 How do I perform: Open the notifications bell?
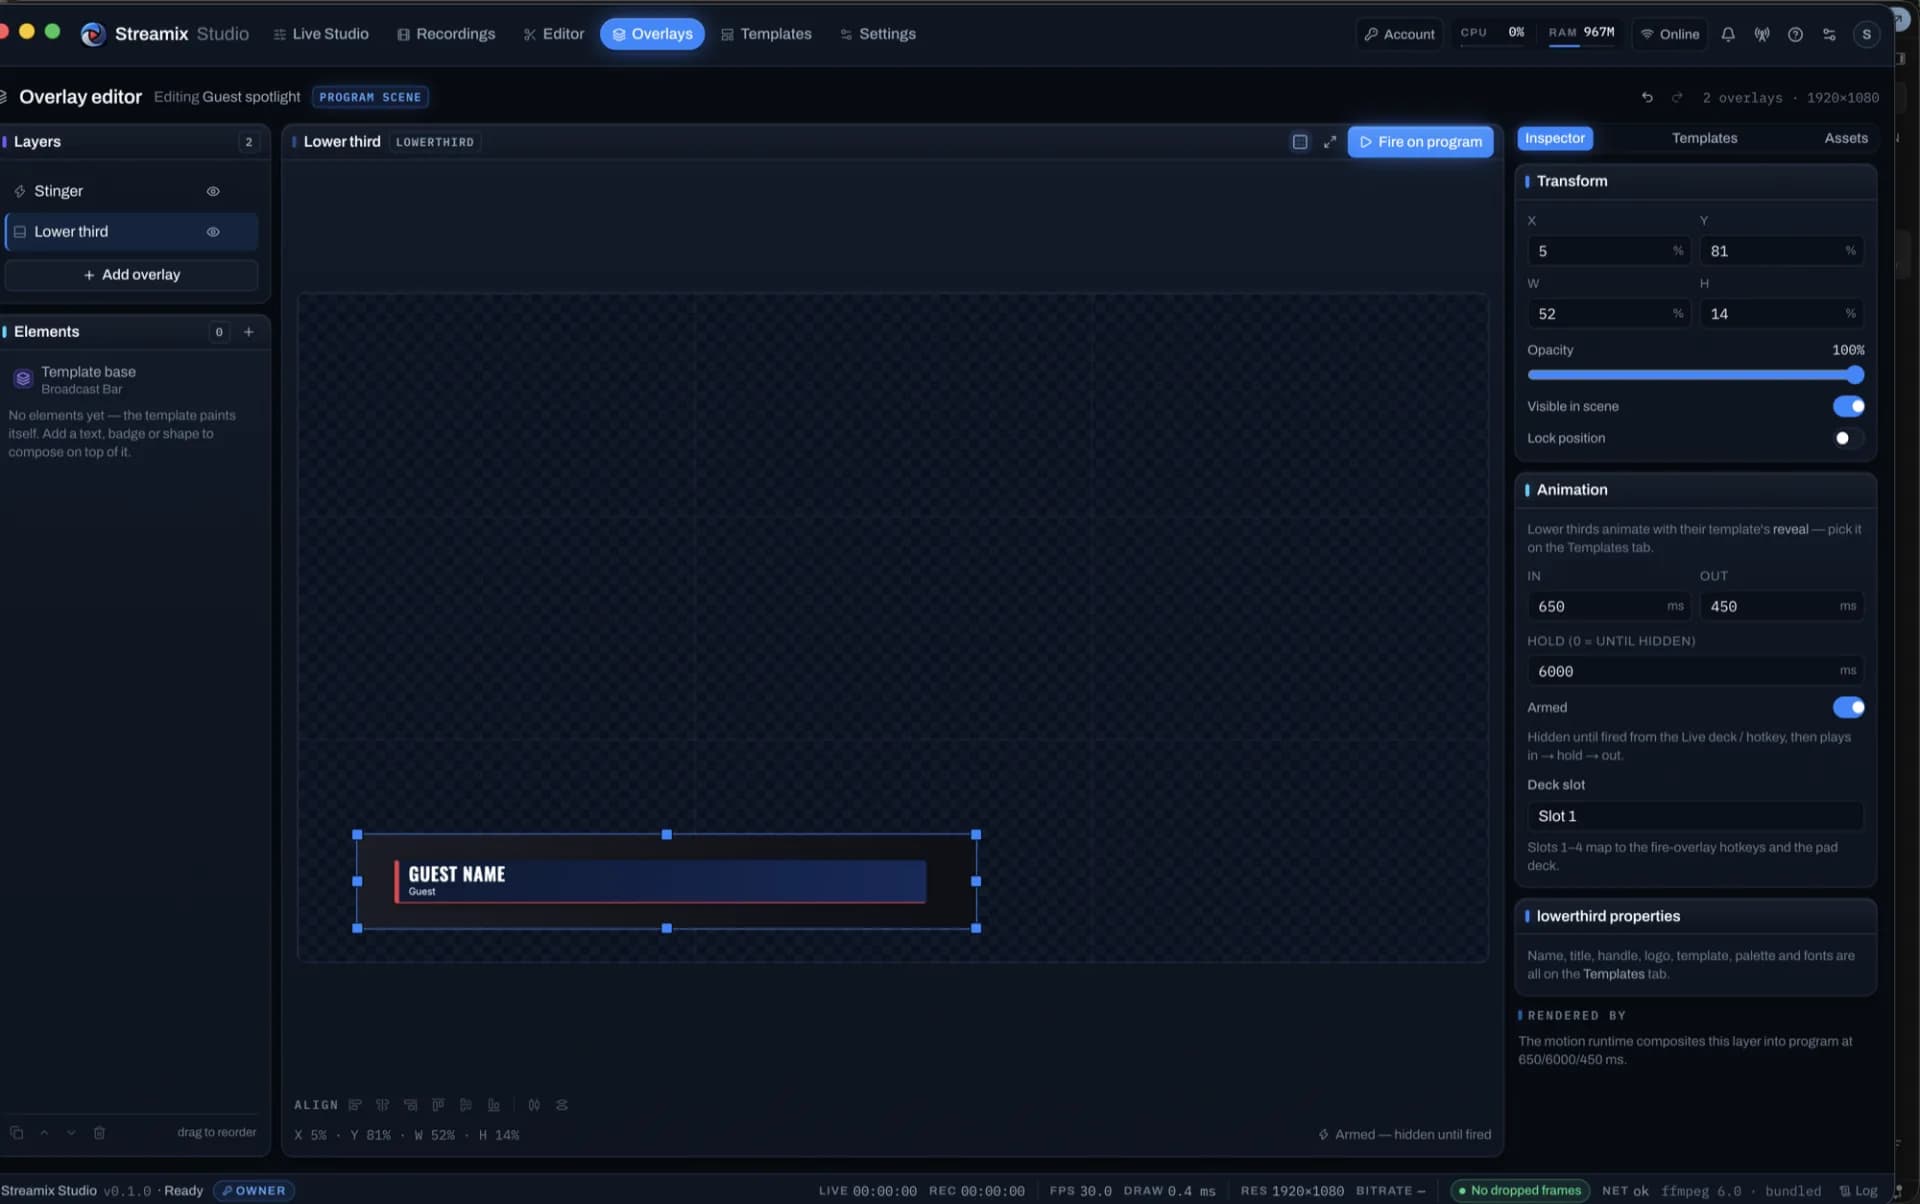[1727, 34]
